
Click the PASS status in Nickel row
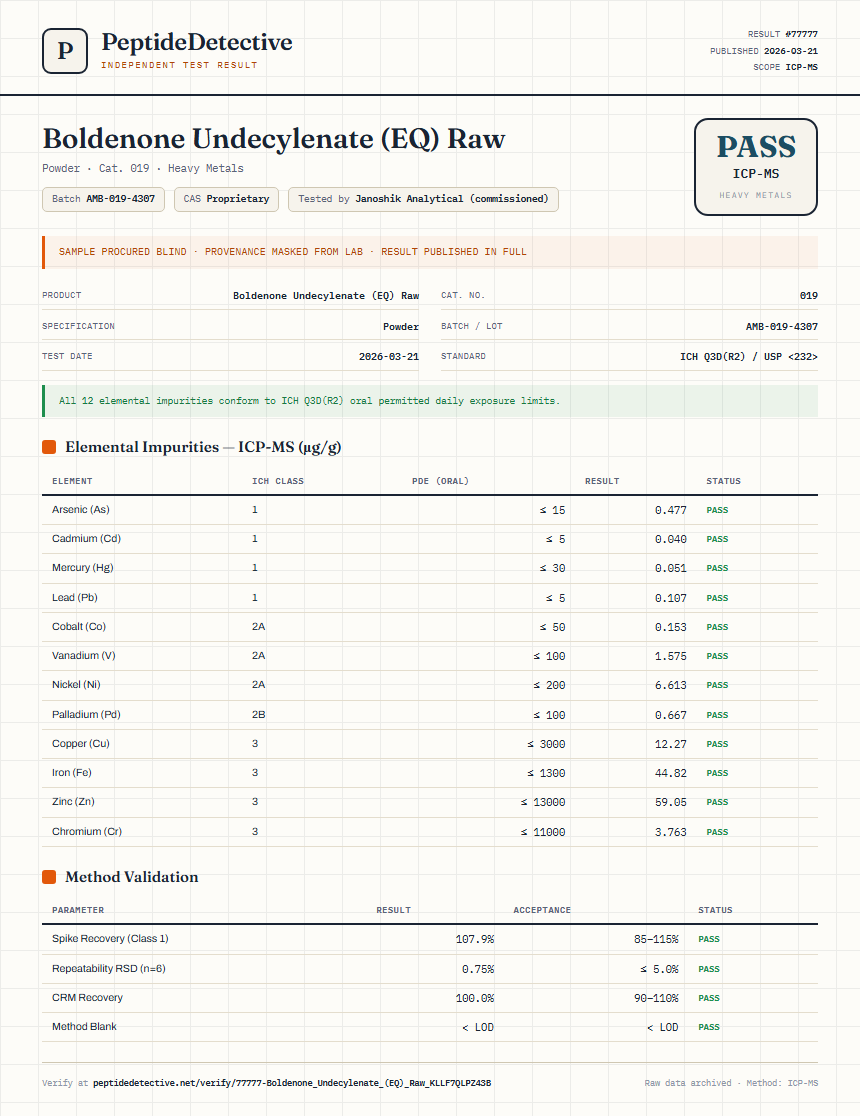717,685
